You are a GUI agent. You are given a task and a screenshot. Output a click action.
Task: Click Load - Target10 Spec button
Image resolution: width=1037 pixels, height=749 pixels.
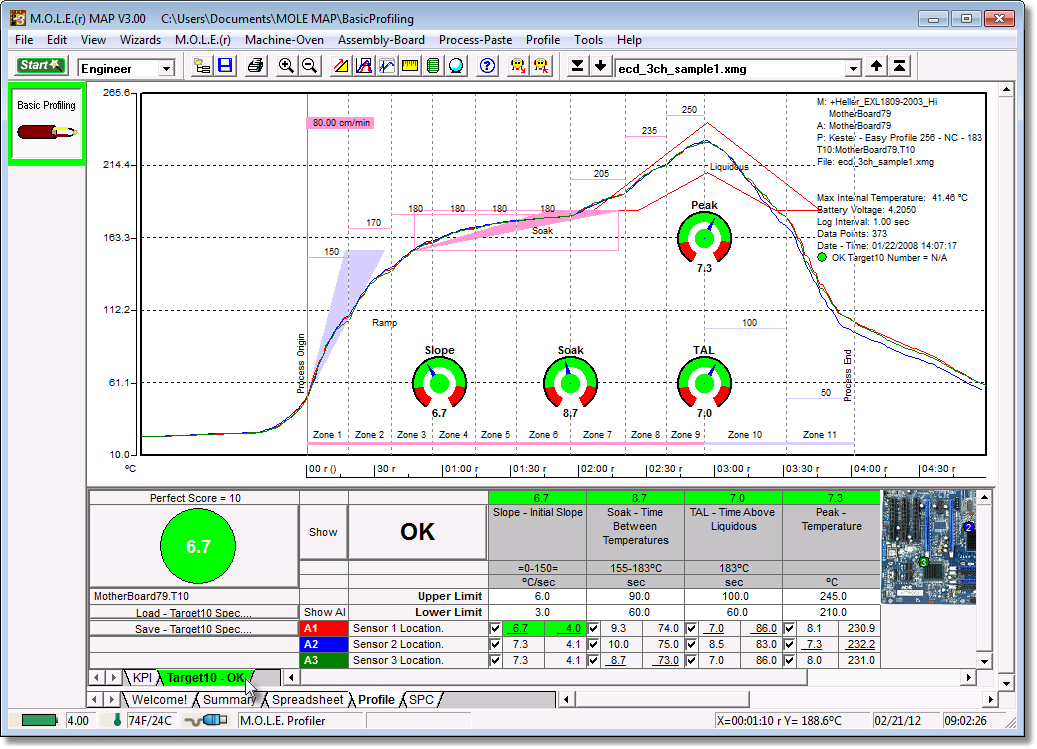(x=194, y=613)
